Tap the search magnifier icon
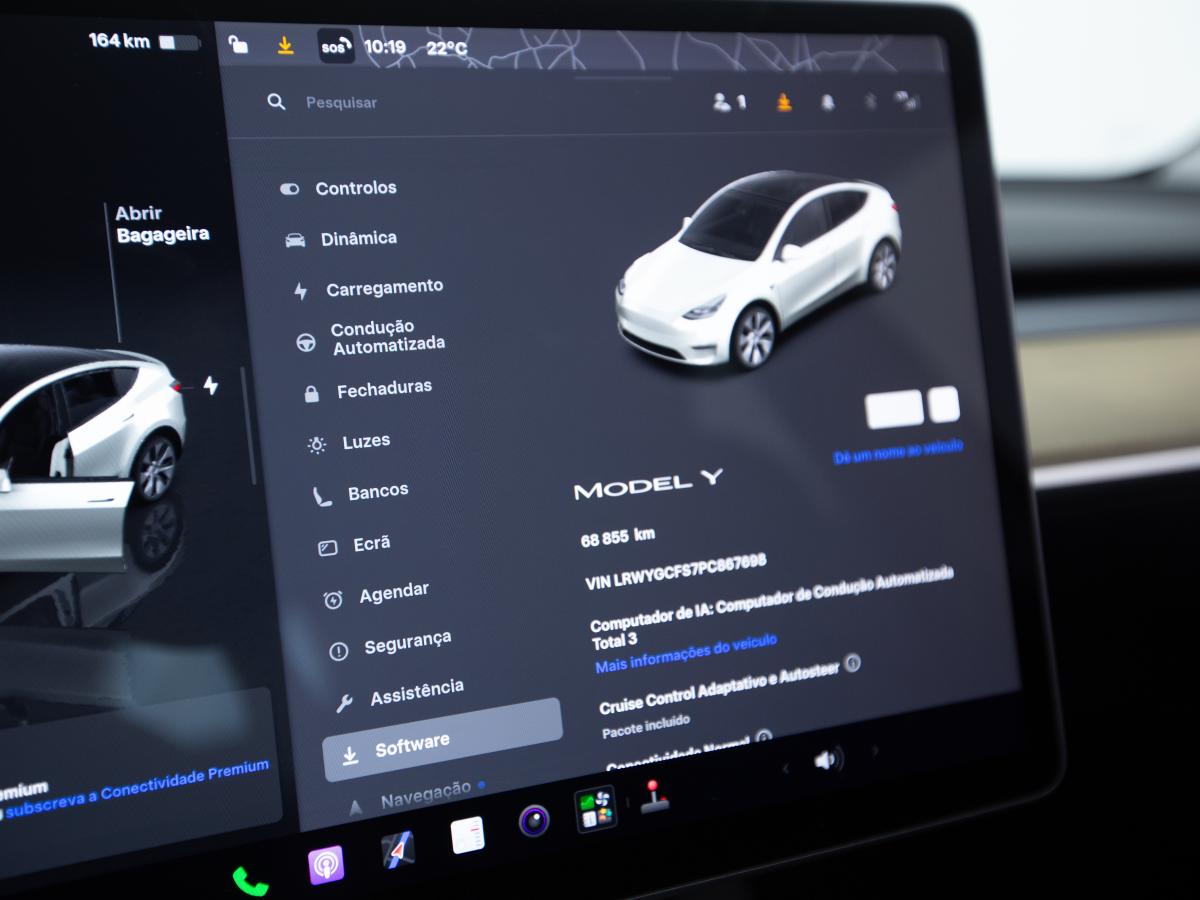1200x900 pixels. [x=276, y=102]
